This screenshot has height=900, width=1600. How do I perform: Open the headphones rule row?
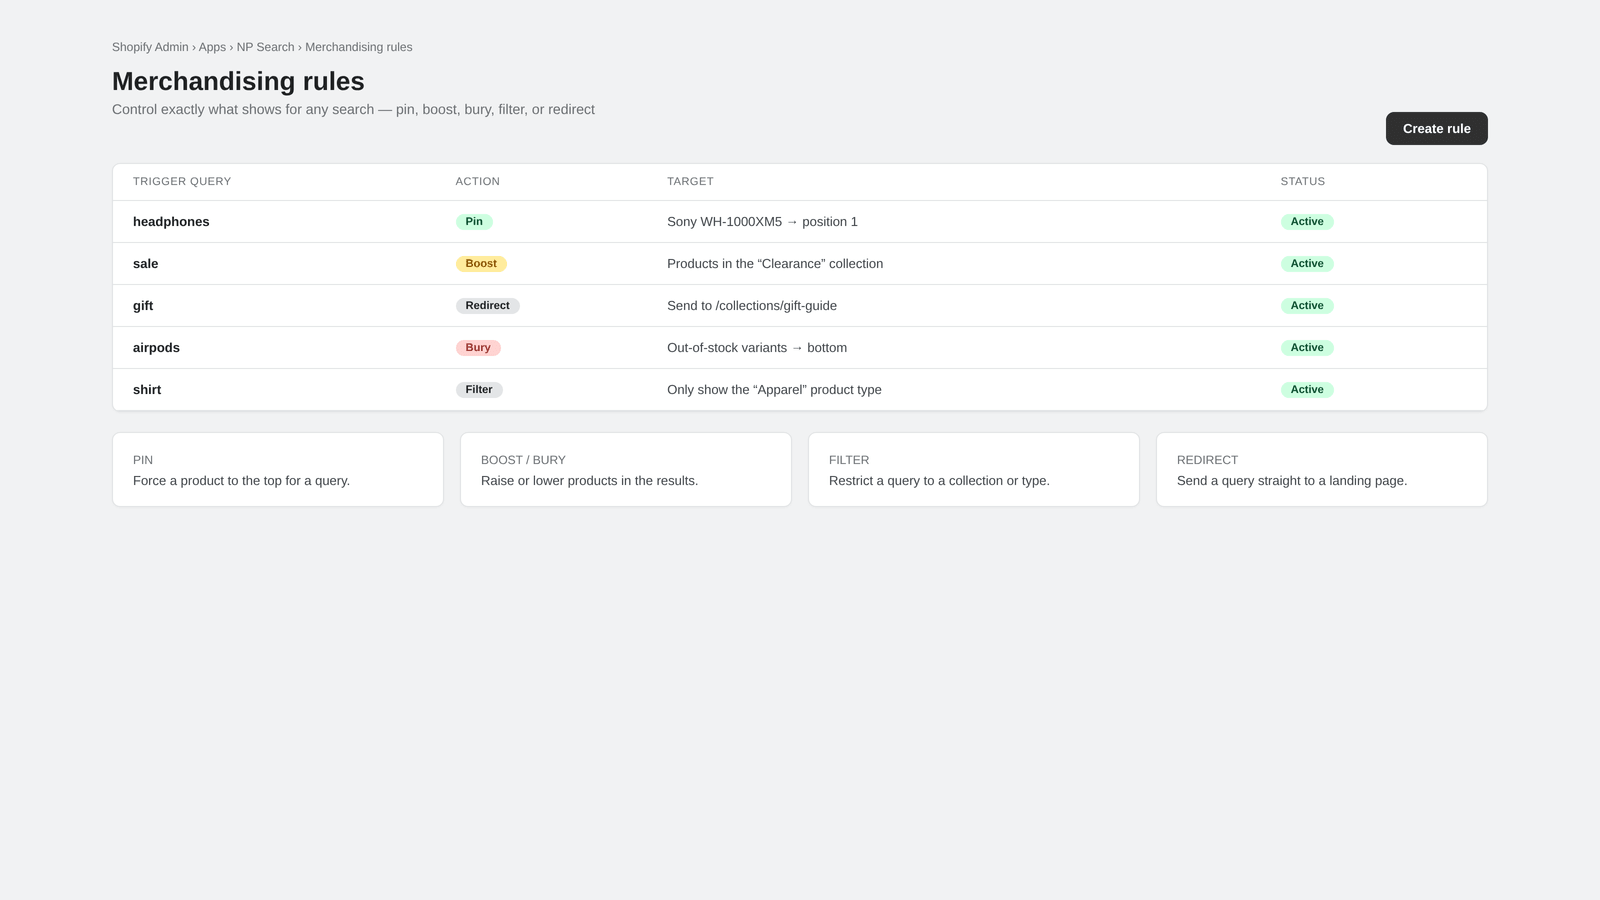[x=800, y=222]
